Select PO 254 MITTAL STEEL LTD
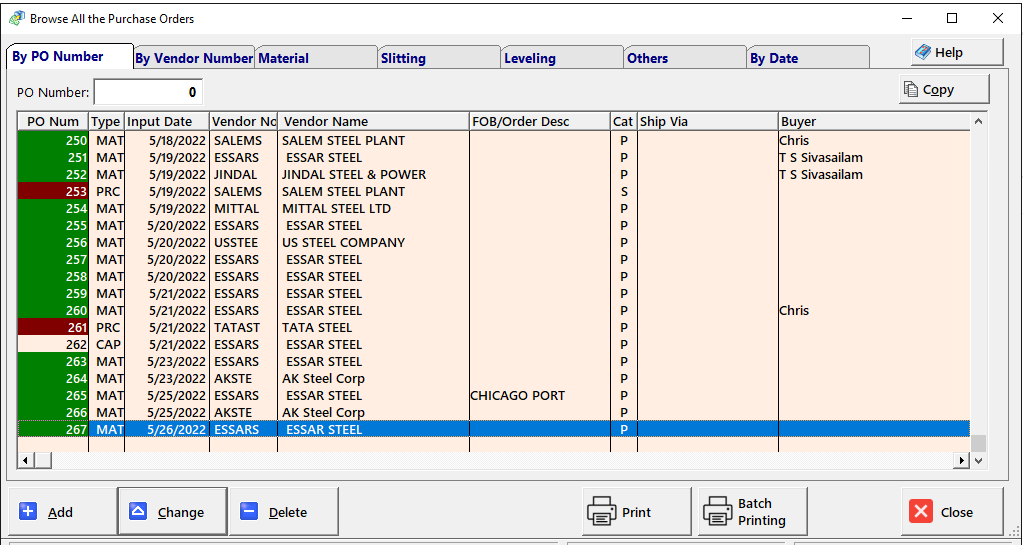Image resolution: width=1023 pixels, height=545 pixels. point(494,208)
